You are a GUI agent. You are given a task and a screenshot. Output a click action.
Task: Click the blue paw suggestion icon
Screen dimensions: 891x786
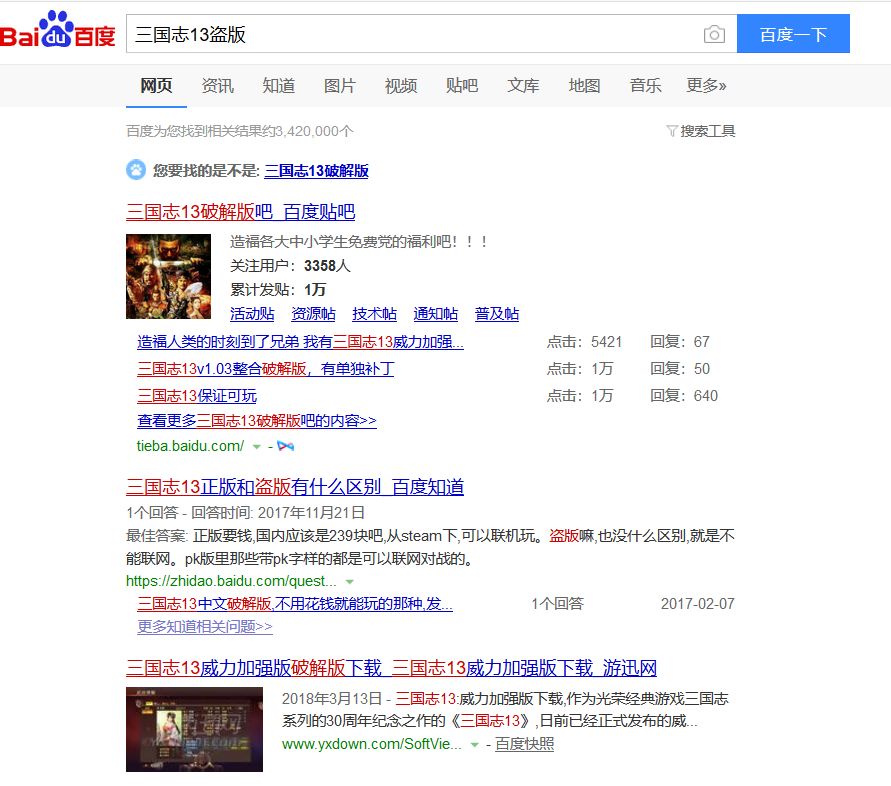136,170
